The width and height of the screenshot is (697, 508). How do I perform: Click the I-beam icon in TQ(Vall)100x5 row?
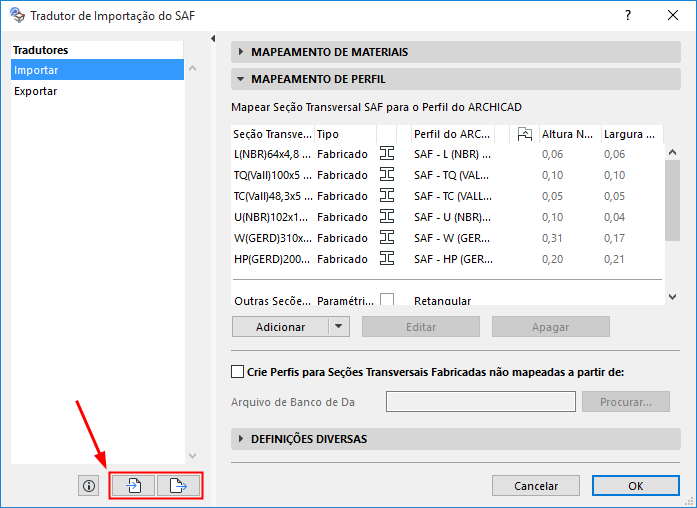387,175
